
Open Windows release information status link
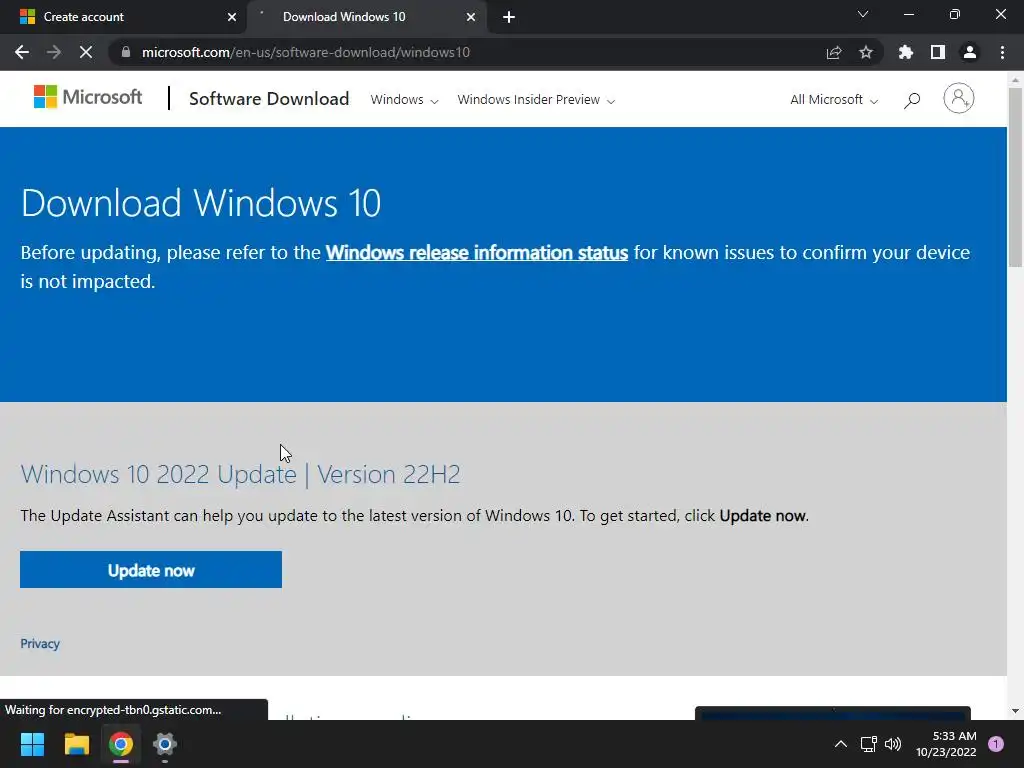[x=477, y=253]
